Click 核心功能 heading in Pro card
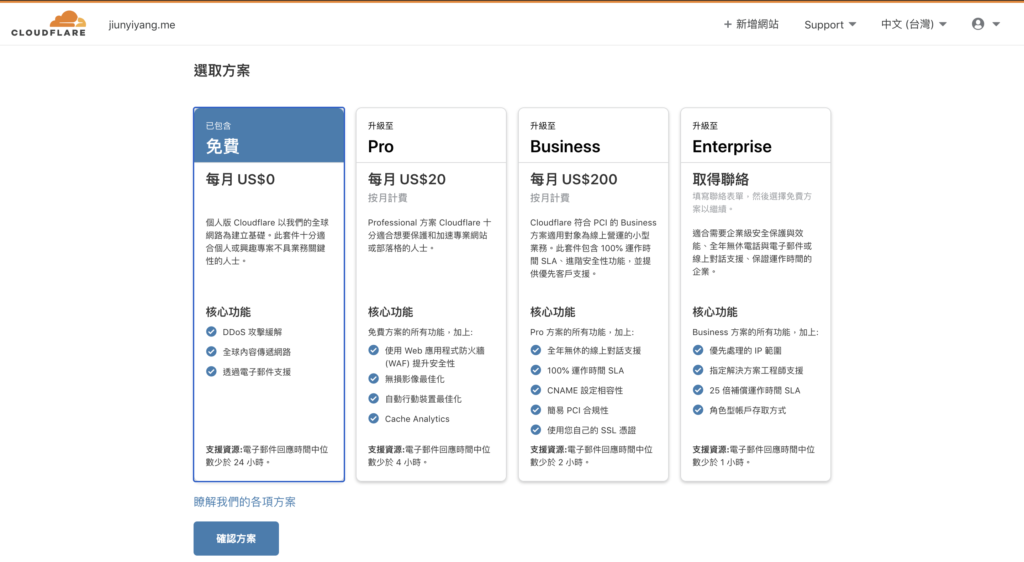 tap(391, 312)
